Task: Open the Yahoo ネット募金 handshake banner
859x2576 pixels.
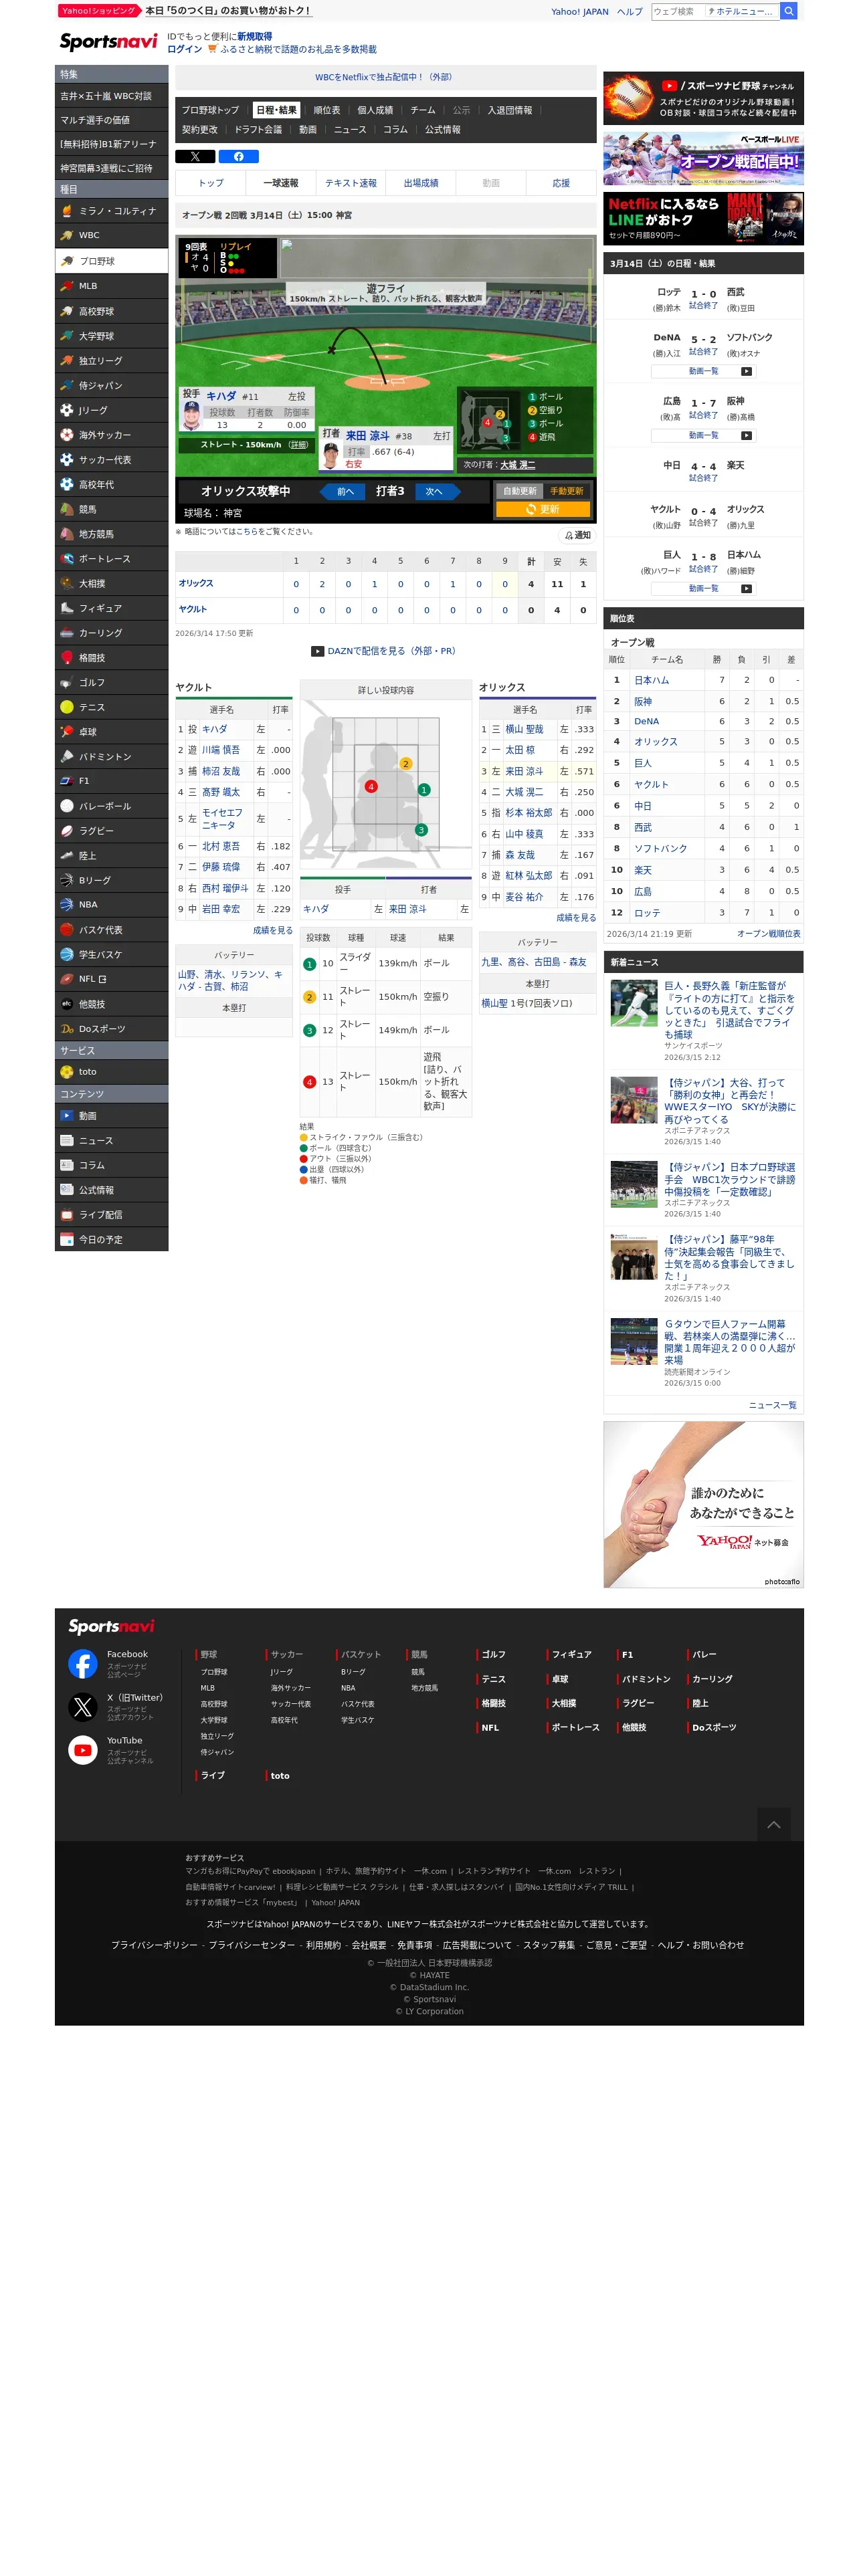Action: coord(703,1505)
